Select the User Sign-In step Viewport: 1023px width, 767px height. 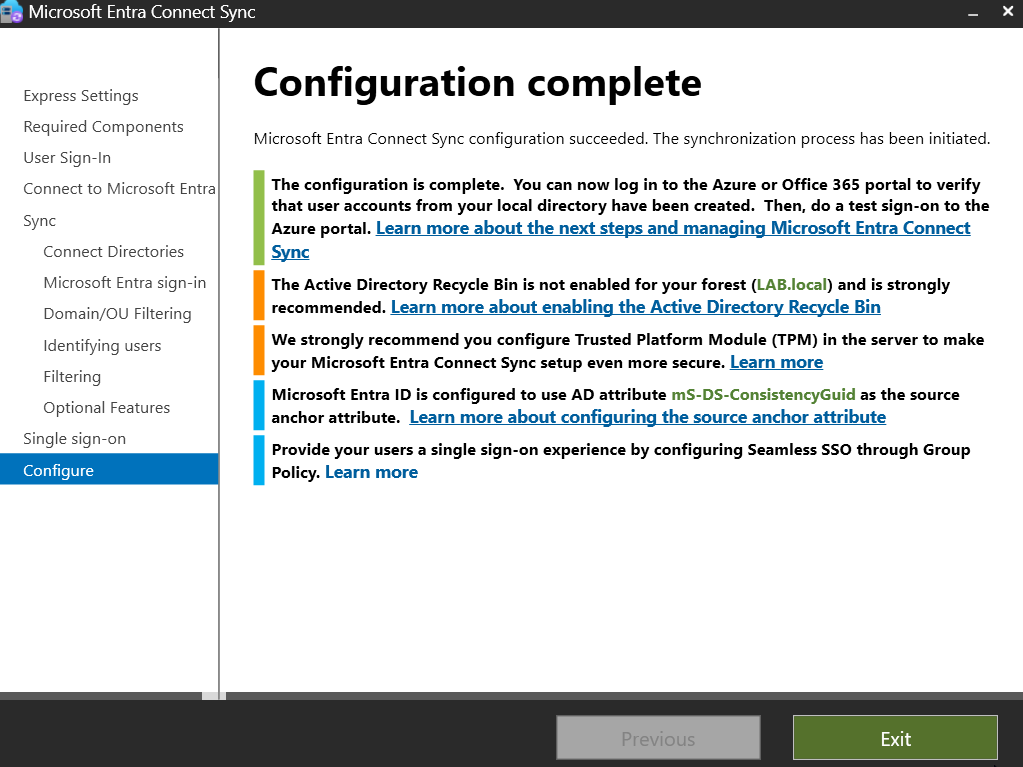coord(67,158)
